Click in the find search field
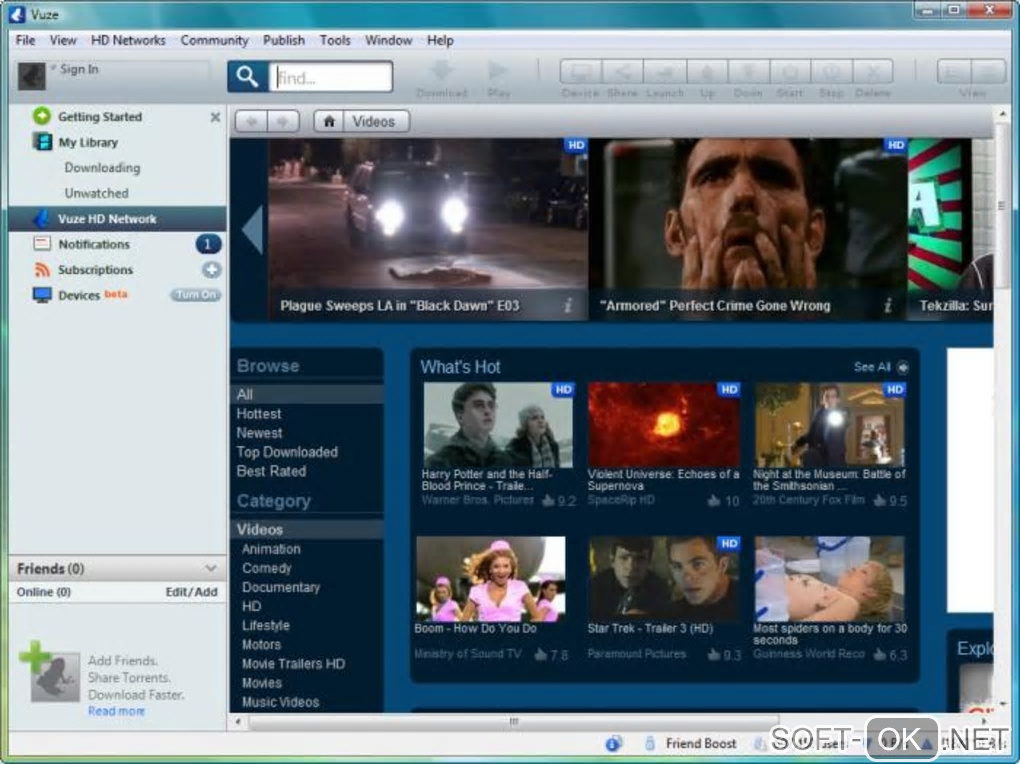1020x764 pixels. (331, 77)
